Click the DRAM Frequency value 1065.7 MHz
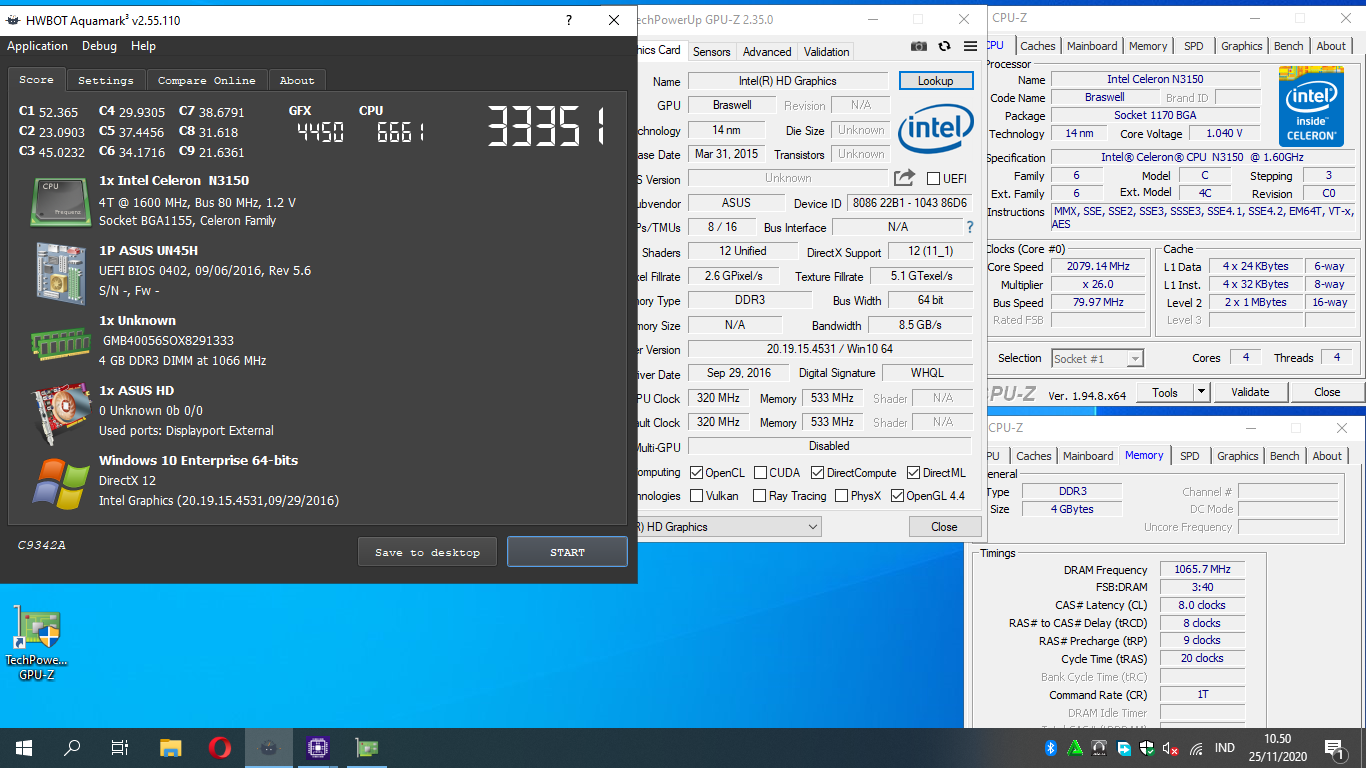The image size is (1366, 768). (1202, 569)
